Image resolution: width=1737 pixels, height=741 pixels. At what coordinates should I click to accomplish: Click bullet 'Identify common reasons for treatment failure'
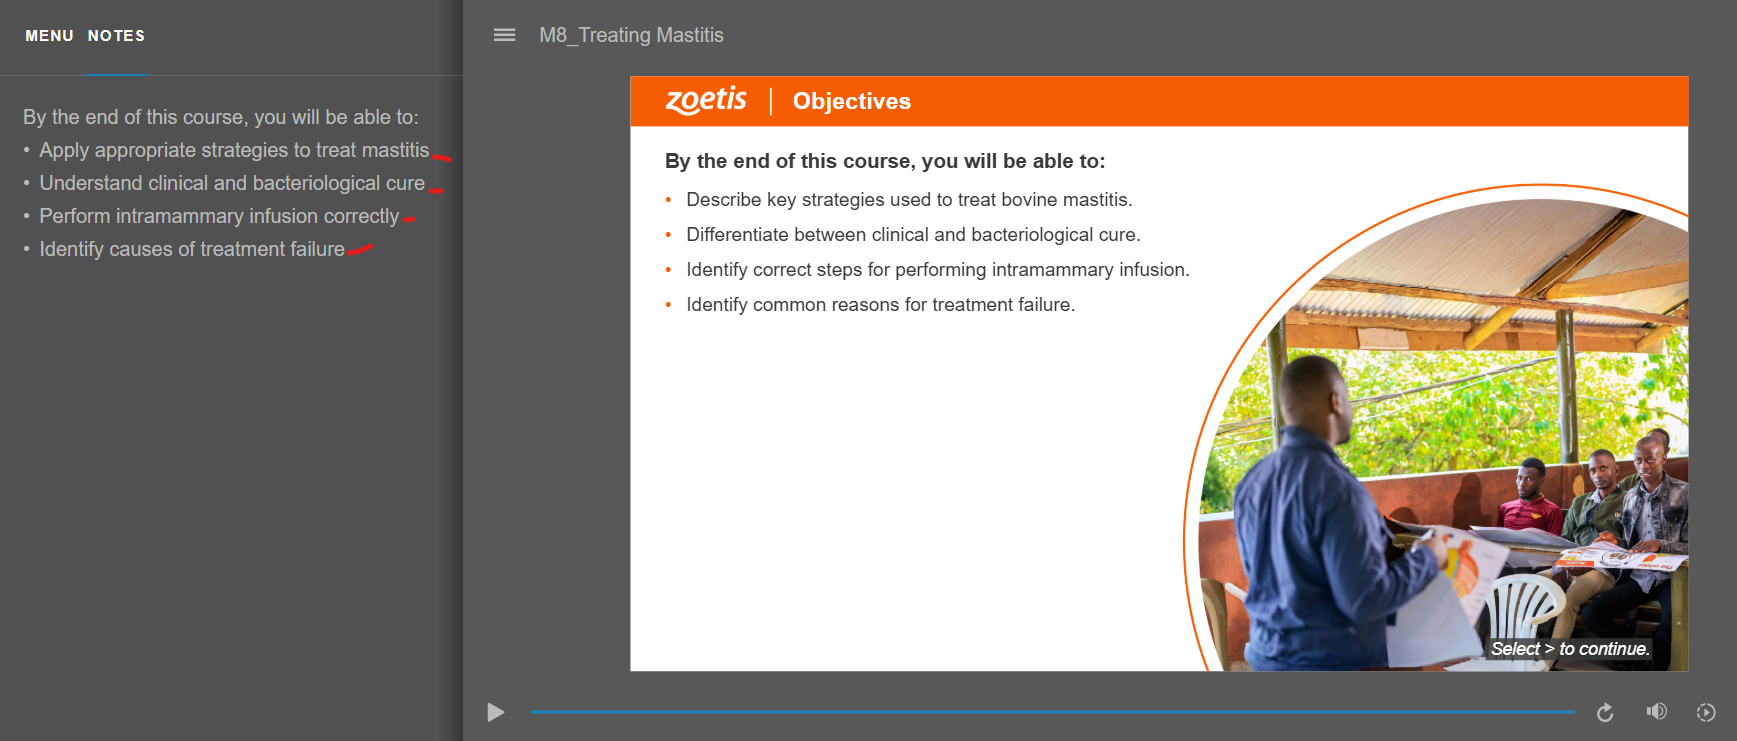[x=880, y=305]
